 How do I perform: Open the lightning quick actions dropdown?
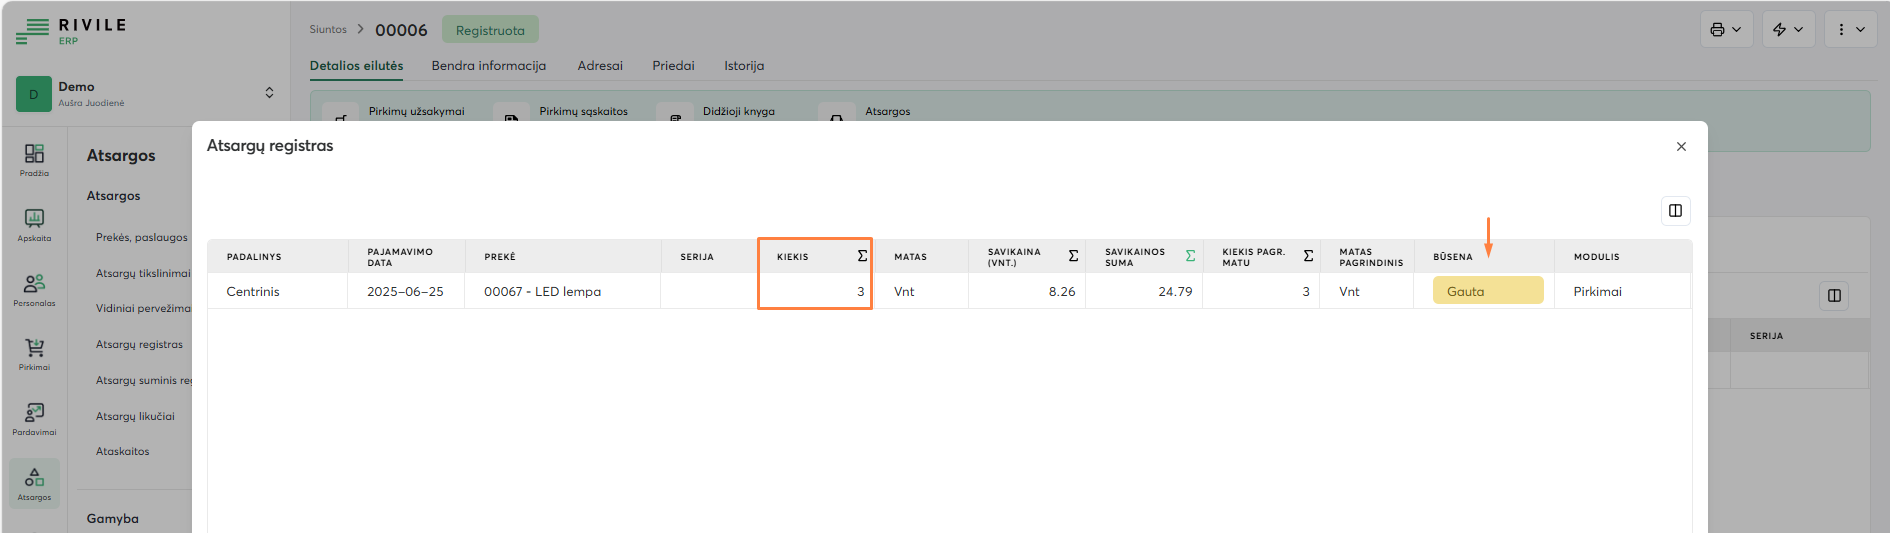point(1788,30)
